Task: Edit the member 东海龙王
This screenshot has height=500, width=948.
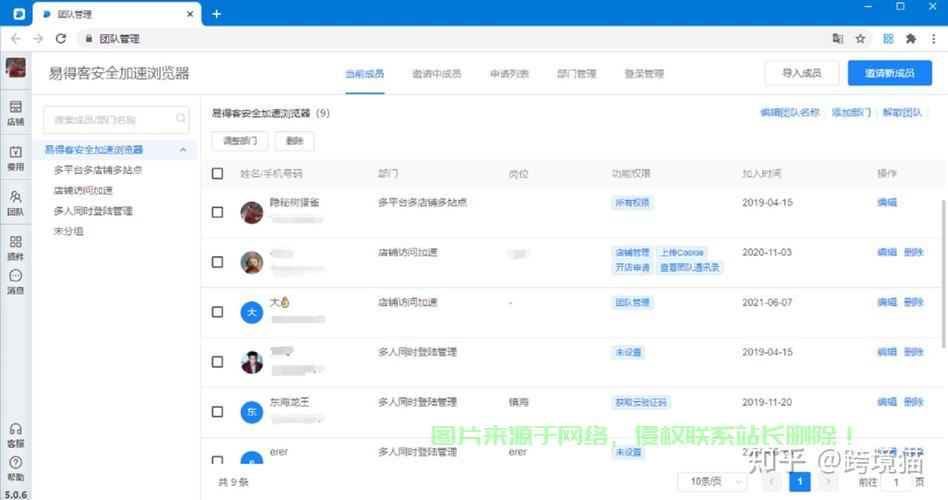Action: (887, 402)
